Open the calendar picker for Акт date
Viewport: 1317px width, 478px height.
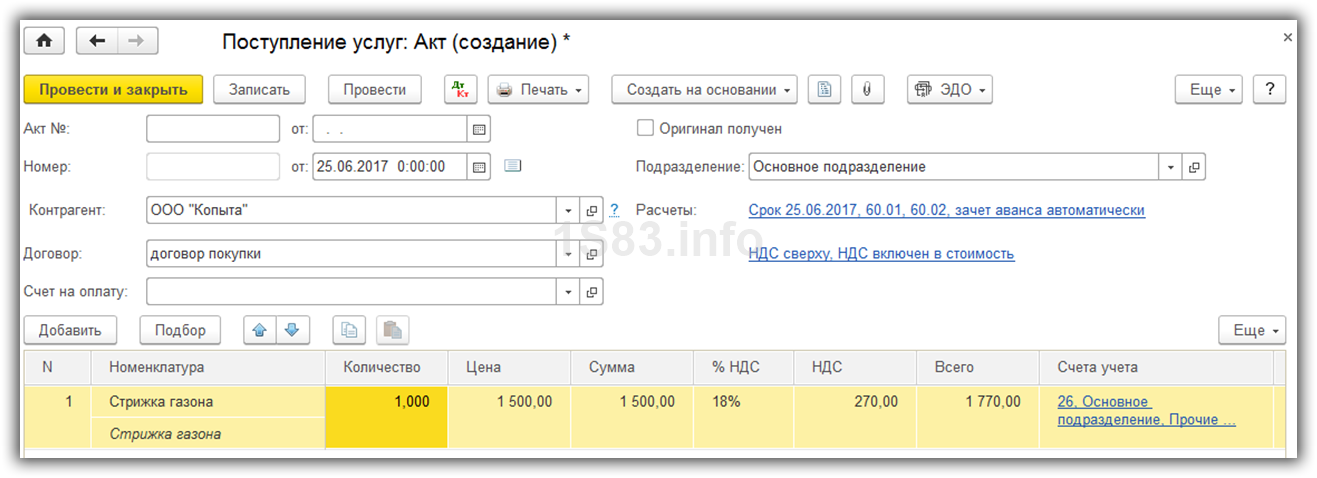click(x=479, y=129)
